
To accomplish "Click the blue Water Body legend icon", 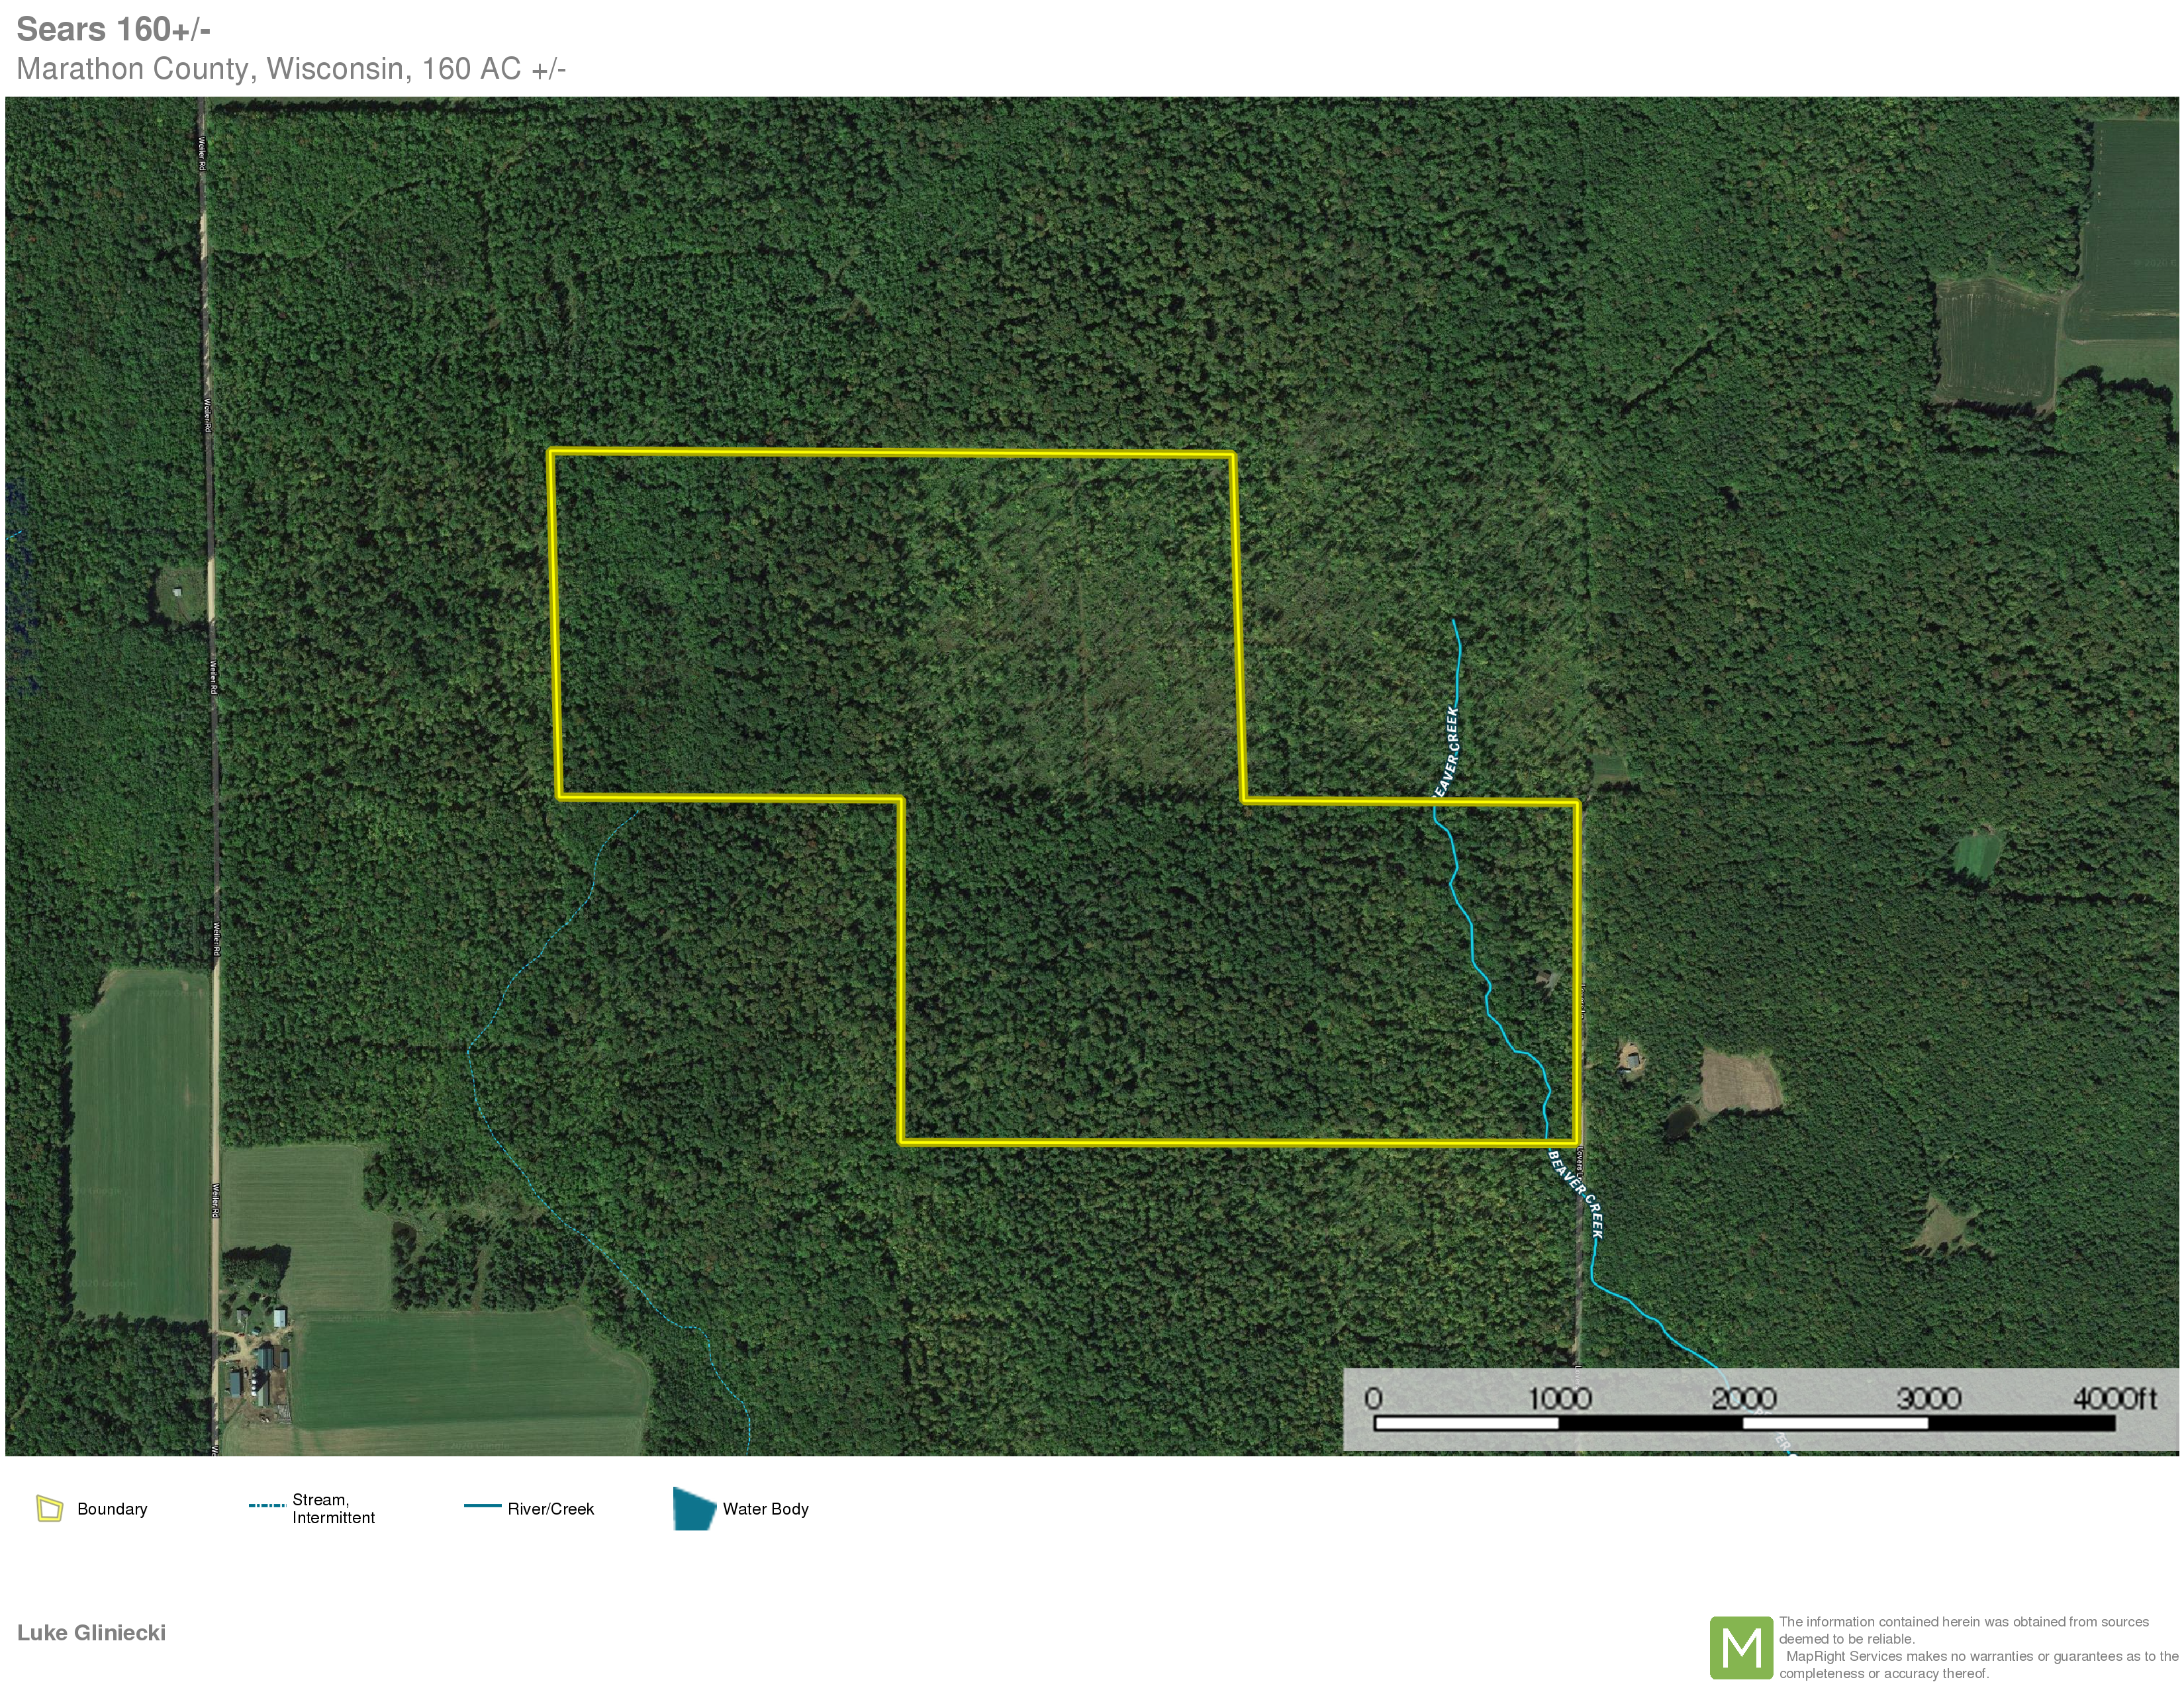I will (694, 1508).
